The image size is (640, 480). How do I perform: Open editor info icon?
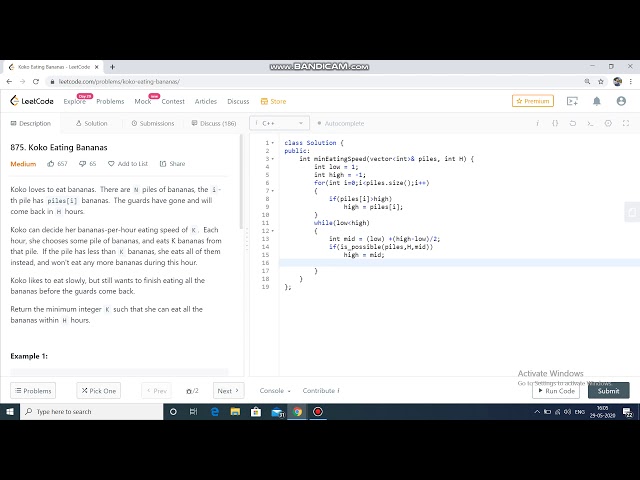pyautogui.click(x=538, y=123)
